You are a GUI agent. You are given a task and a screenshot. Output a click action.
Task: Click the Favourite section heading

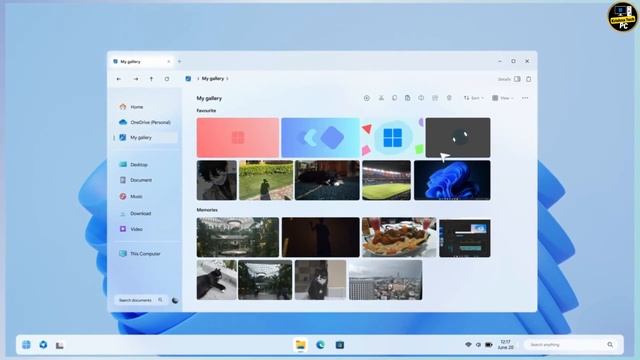click(206, 111)
